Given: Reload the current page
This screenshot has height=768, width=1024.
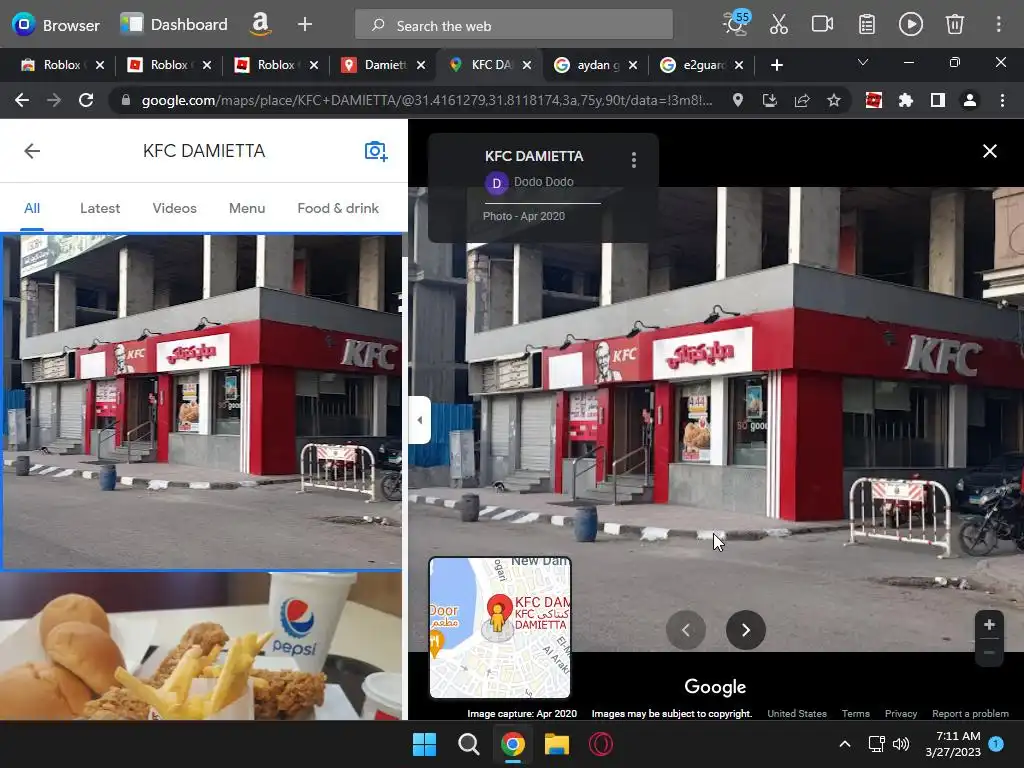Looking at the screenshot, I should click(86, 100).
